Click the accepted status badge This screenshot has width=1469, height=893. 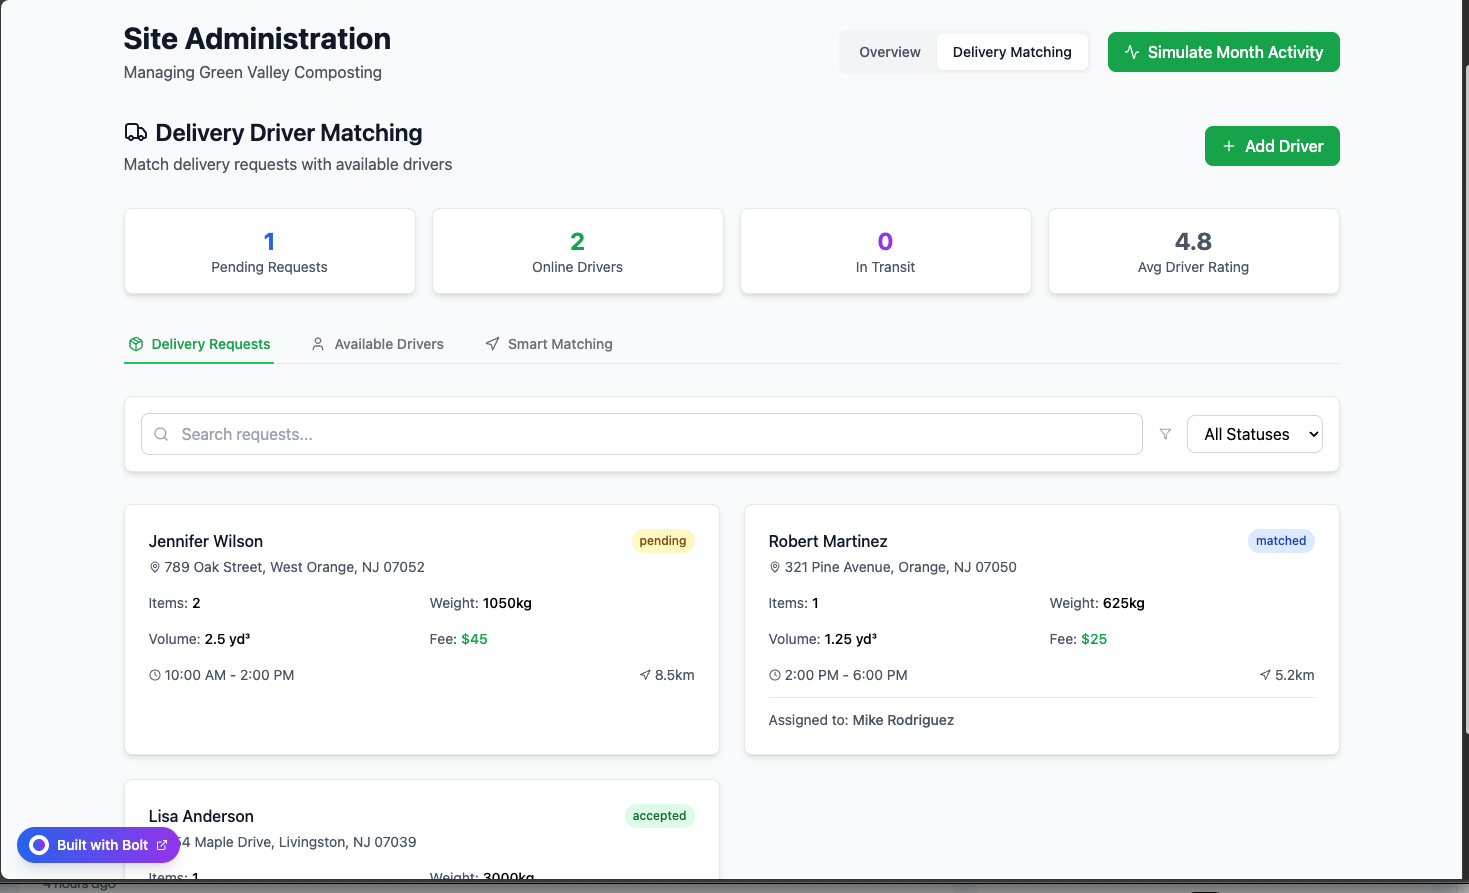pos(659,816)
